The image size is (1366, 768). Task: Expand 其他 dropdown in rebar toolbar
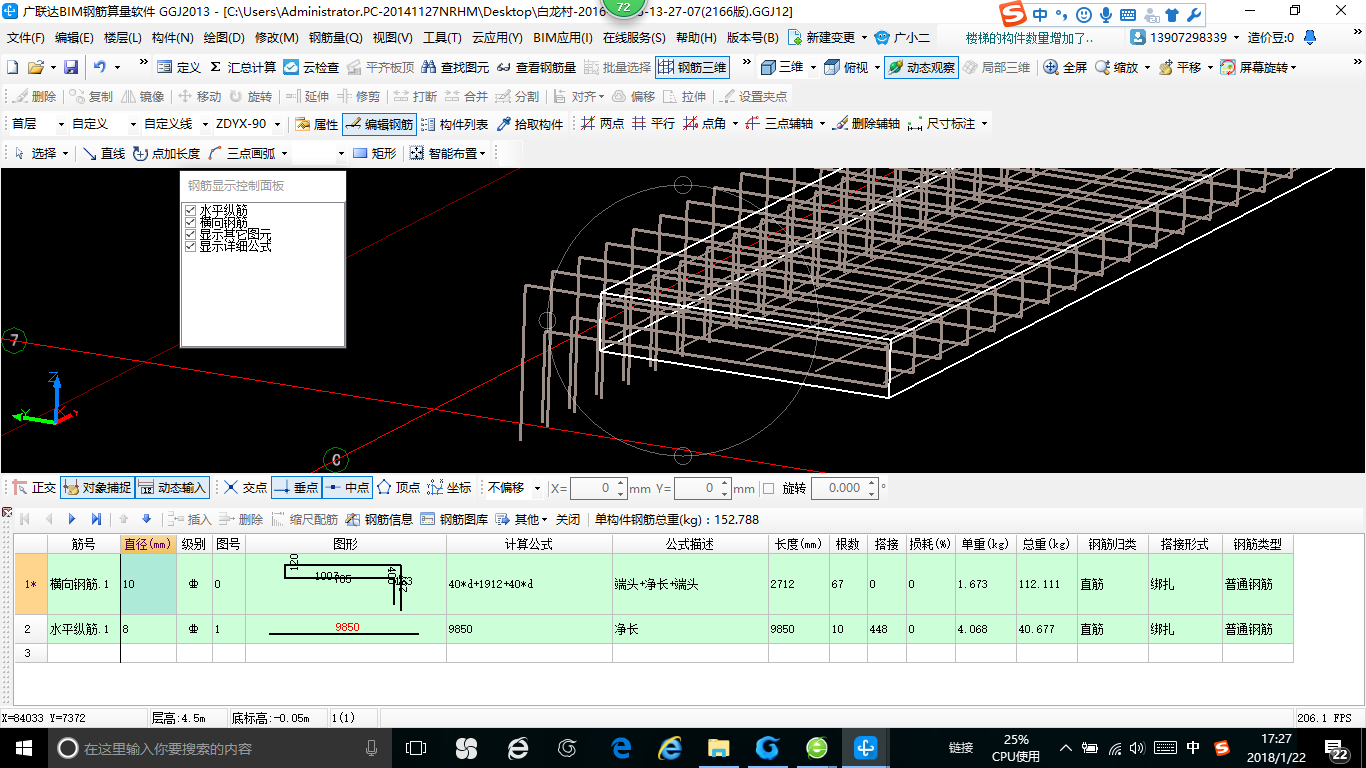pyautogui.click(x=544, y=519)
